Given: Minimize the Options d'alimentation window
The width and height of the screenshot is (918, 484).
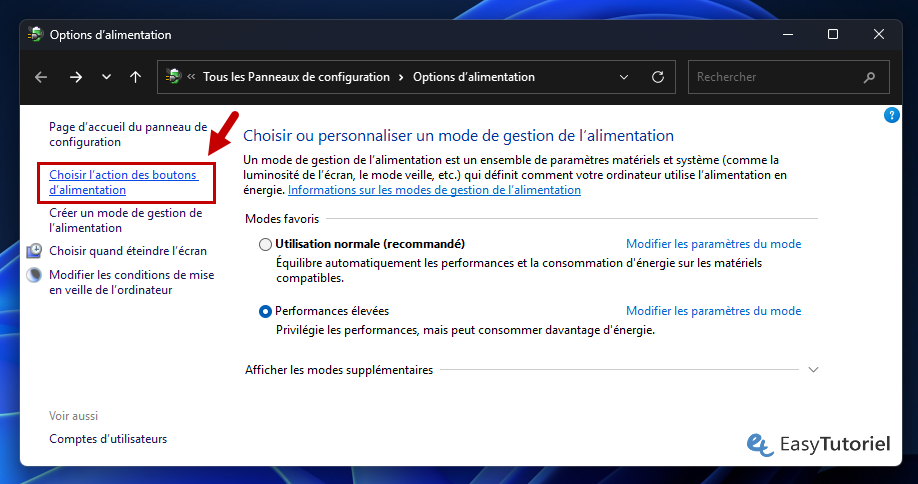Looking at the screenshot, I should (x=788, y=35).
